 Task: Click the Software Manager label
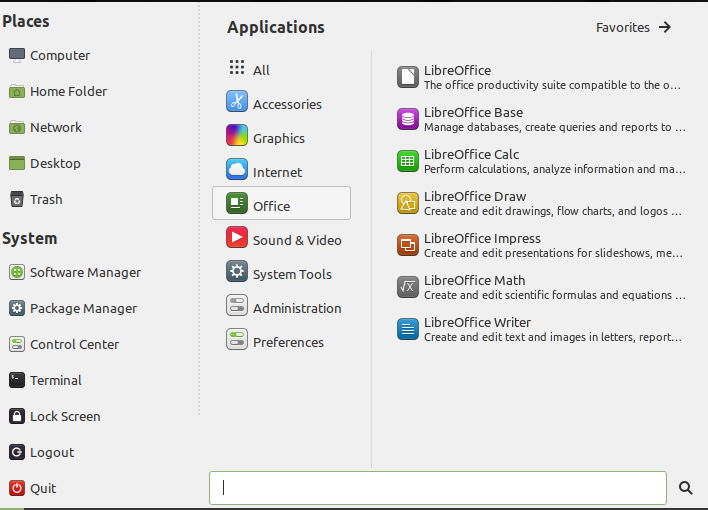pyautogui.click(x=85, y=272)
